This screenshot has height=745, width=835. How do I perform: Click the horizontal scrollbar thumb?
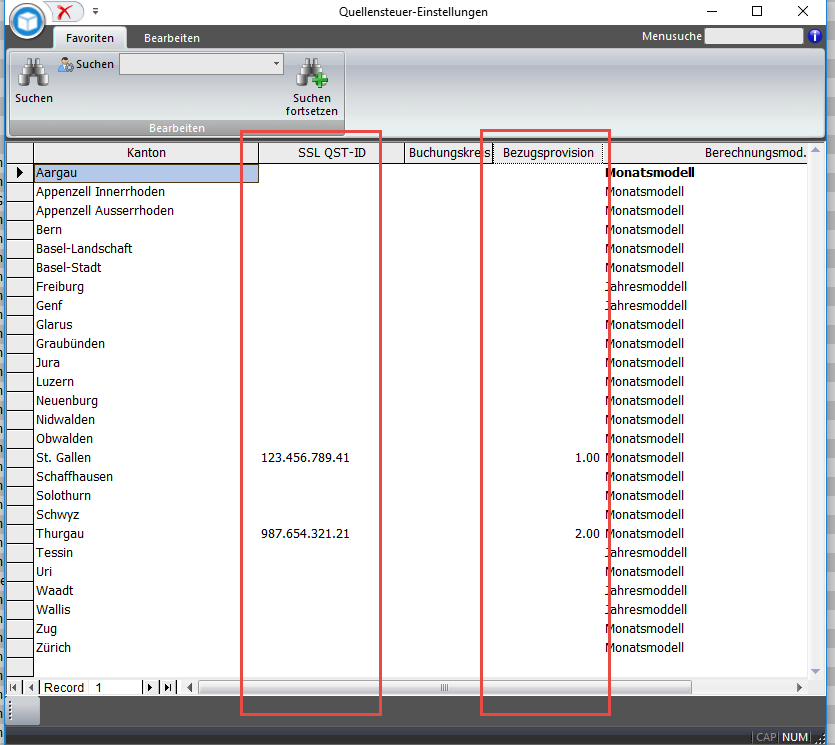point(446,687)
